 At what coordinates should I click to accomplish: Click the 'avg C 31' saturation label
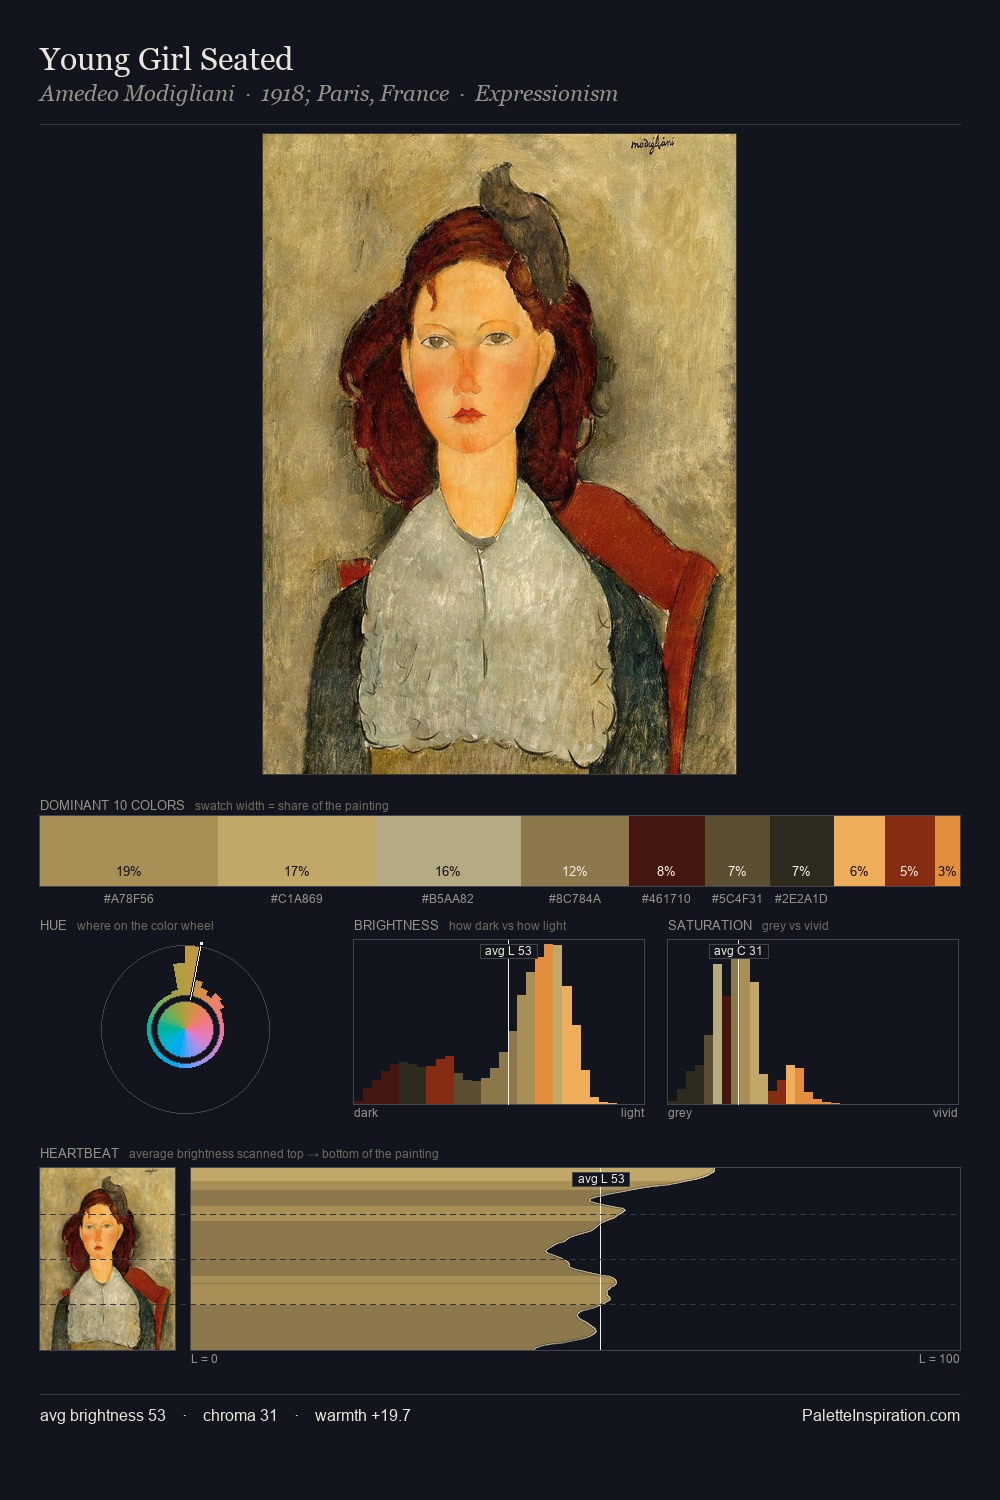coord(738,951)
